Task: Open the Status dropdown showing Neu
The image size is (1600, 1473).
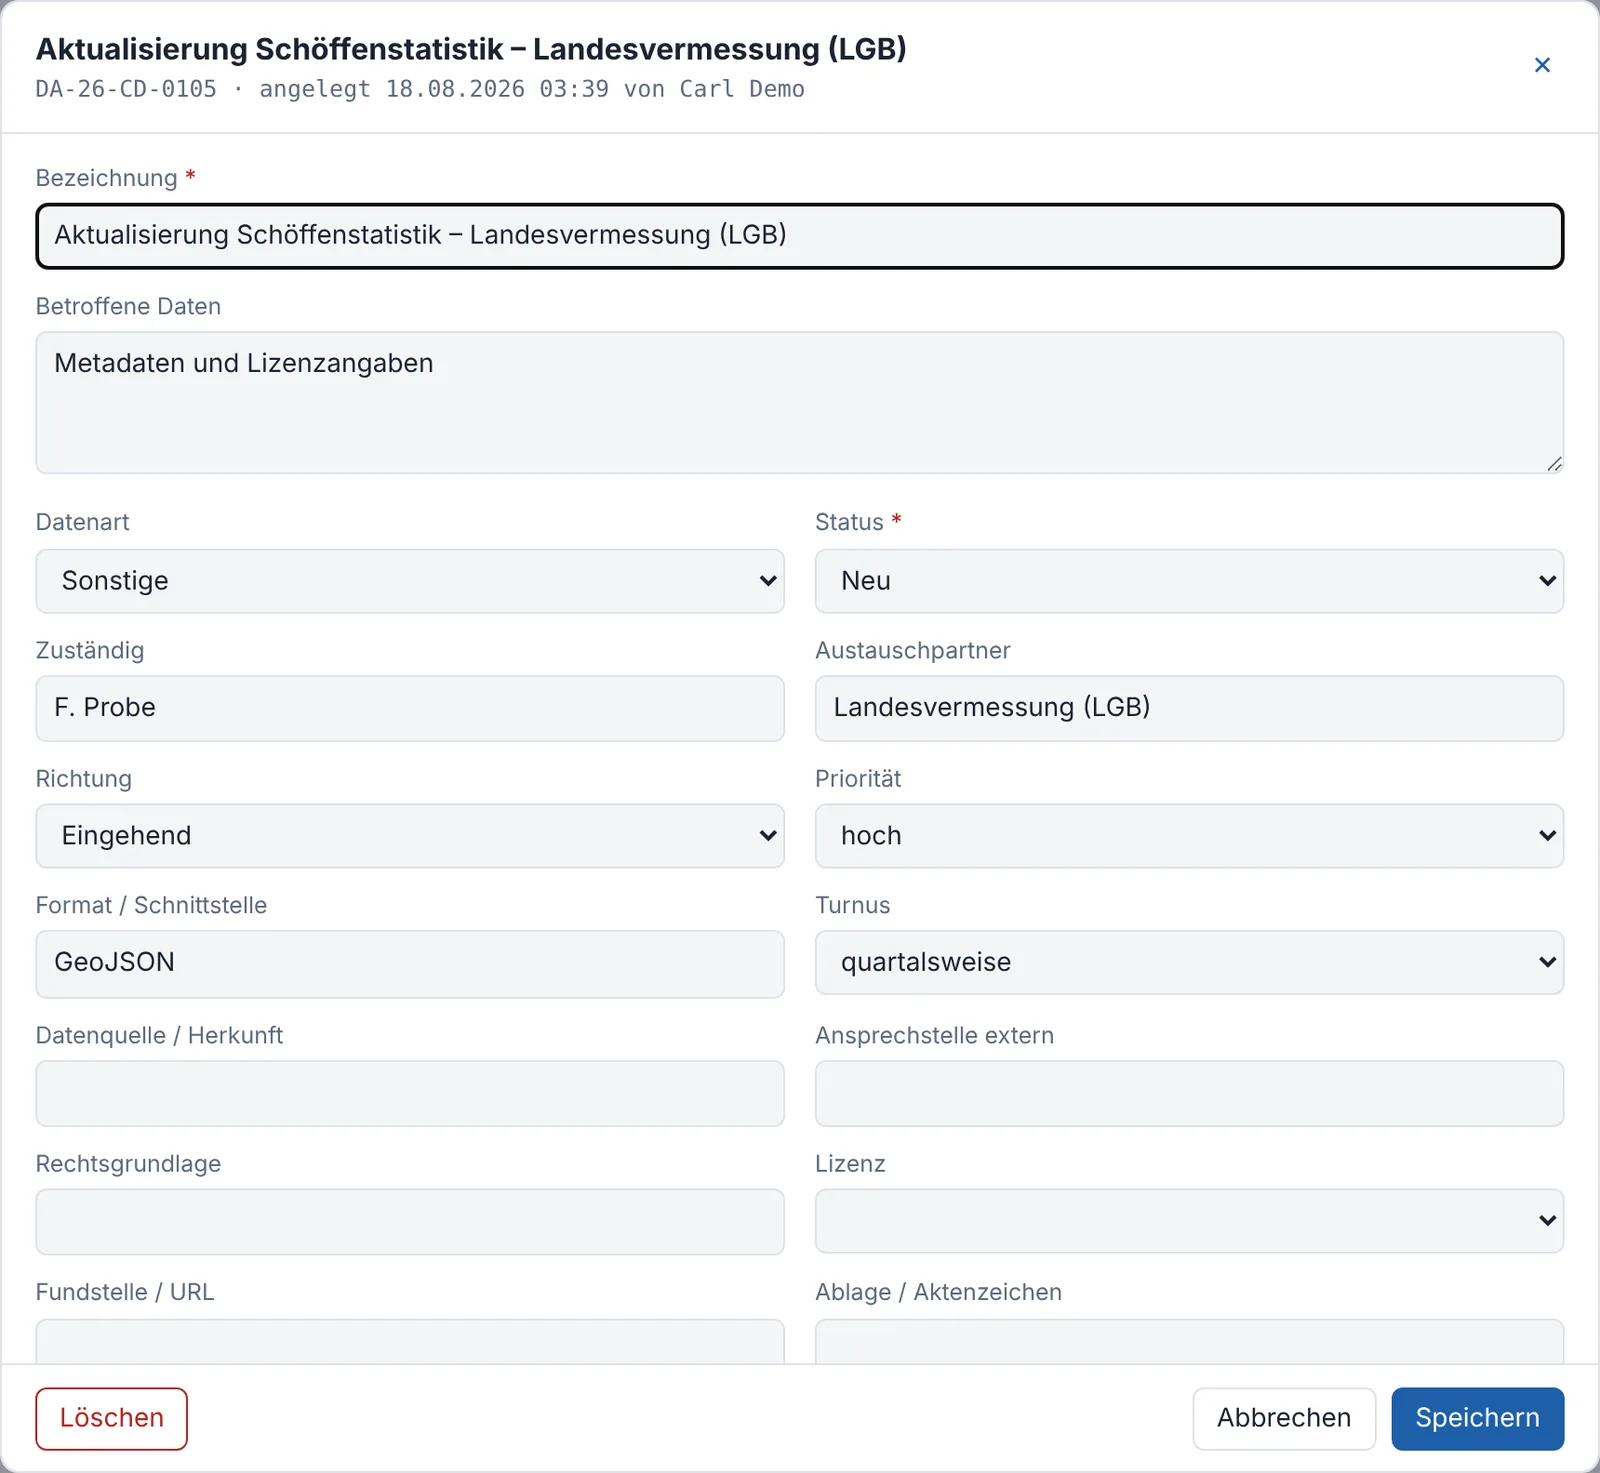Action: coord(1189,581)
